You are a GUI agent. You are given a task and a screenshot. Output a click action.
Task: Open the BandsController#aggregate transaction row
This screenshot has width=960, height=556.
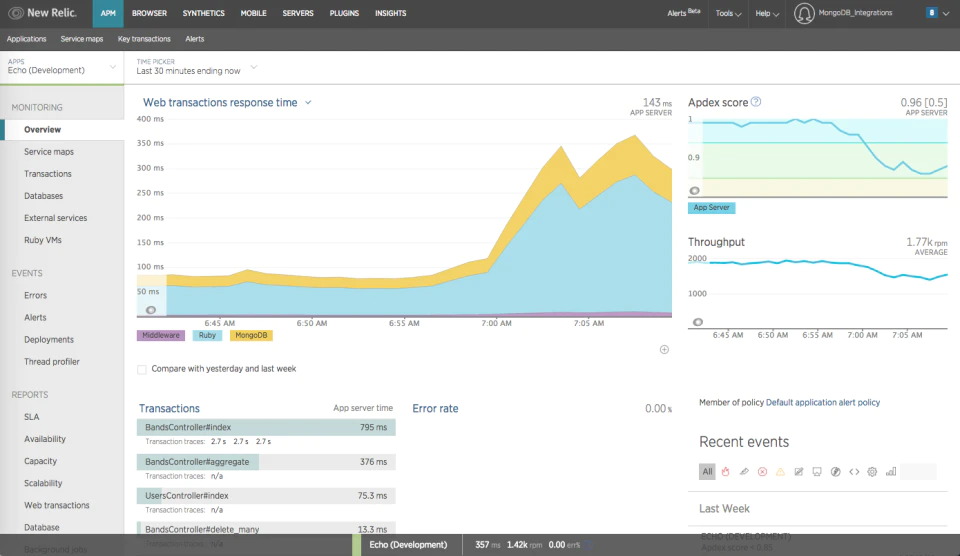point(266,462)
